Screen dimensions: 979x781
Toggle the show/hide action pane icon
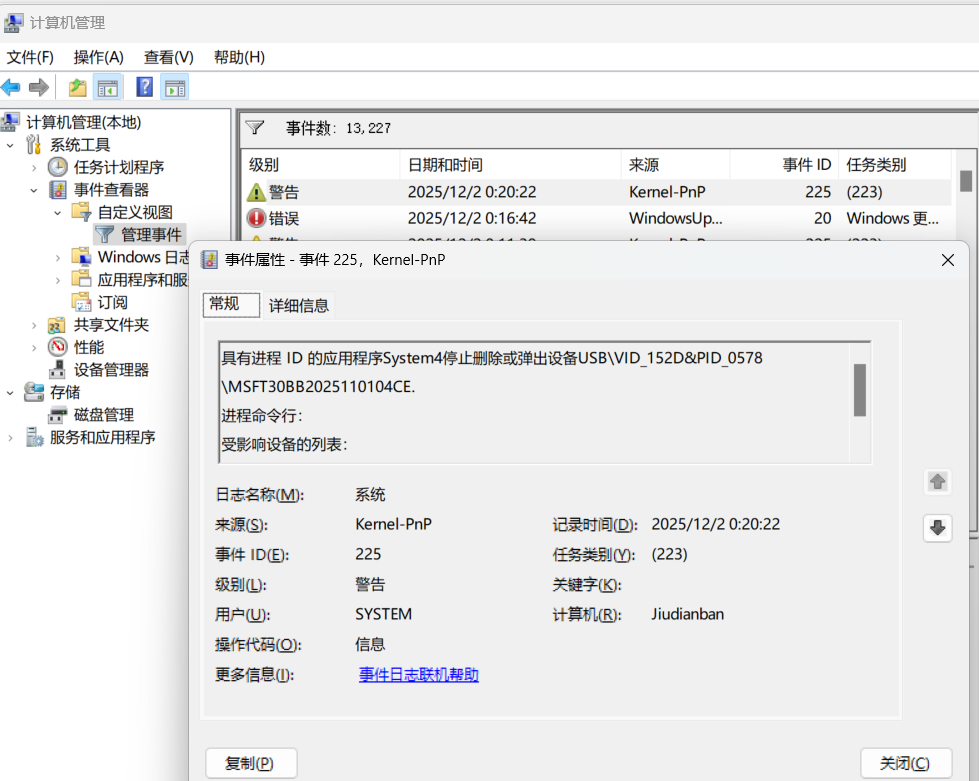(175, 87)
